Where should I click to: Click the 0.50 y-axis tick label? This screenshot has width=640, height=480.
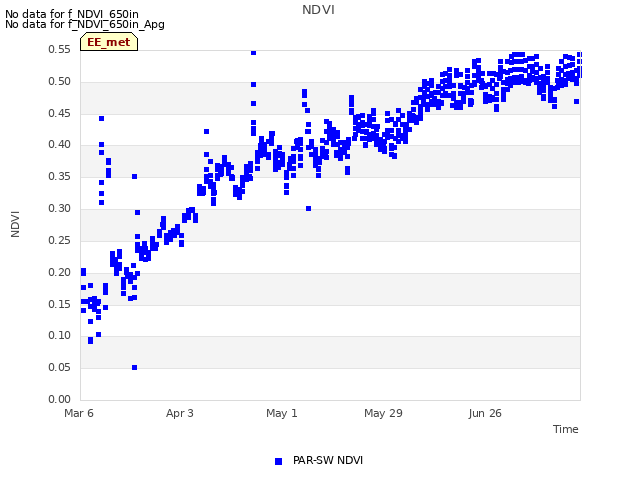click(x=59, y=81)
